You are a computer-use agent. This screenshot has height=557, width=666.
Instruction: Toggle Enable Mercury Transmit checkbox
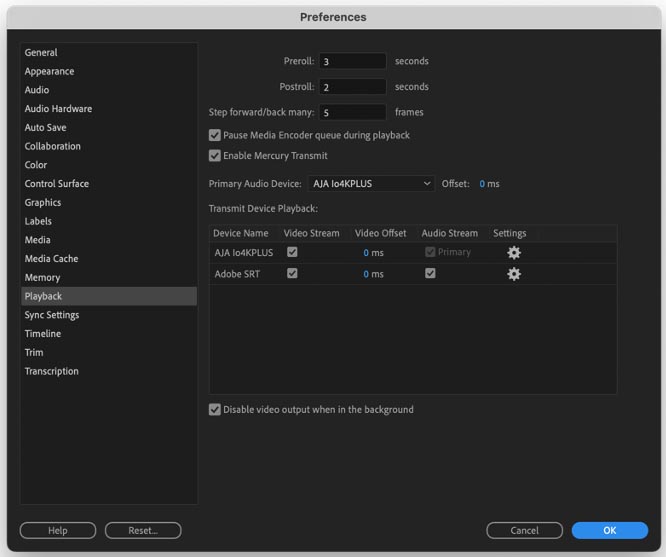click(x=215, y=156)
